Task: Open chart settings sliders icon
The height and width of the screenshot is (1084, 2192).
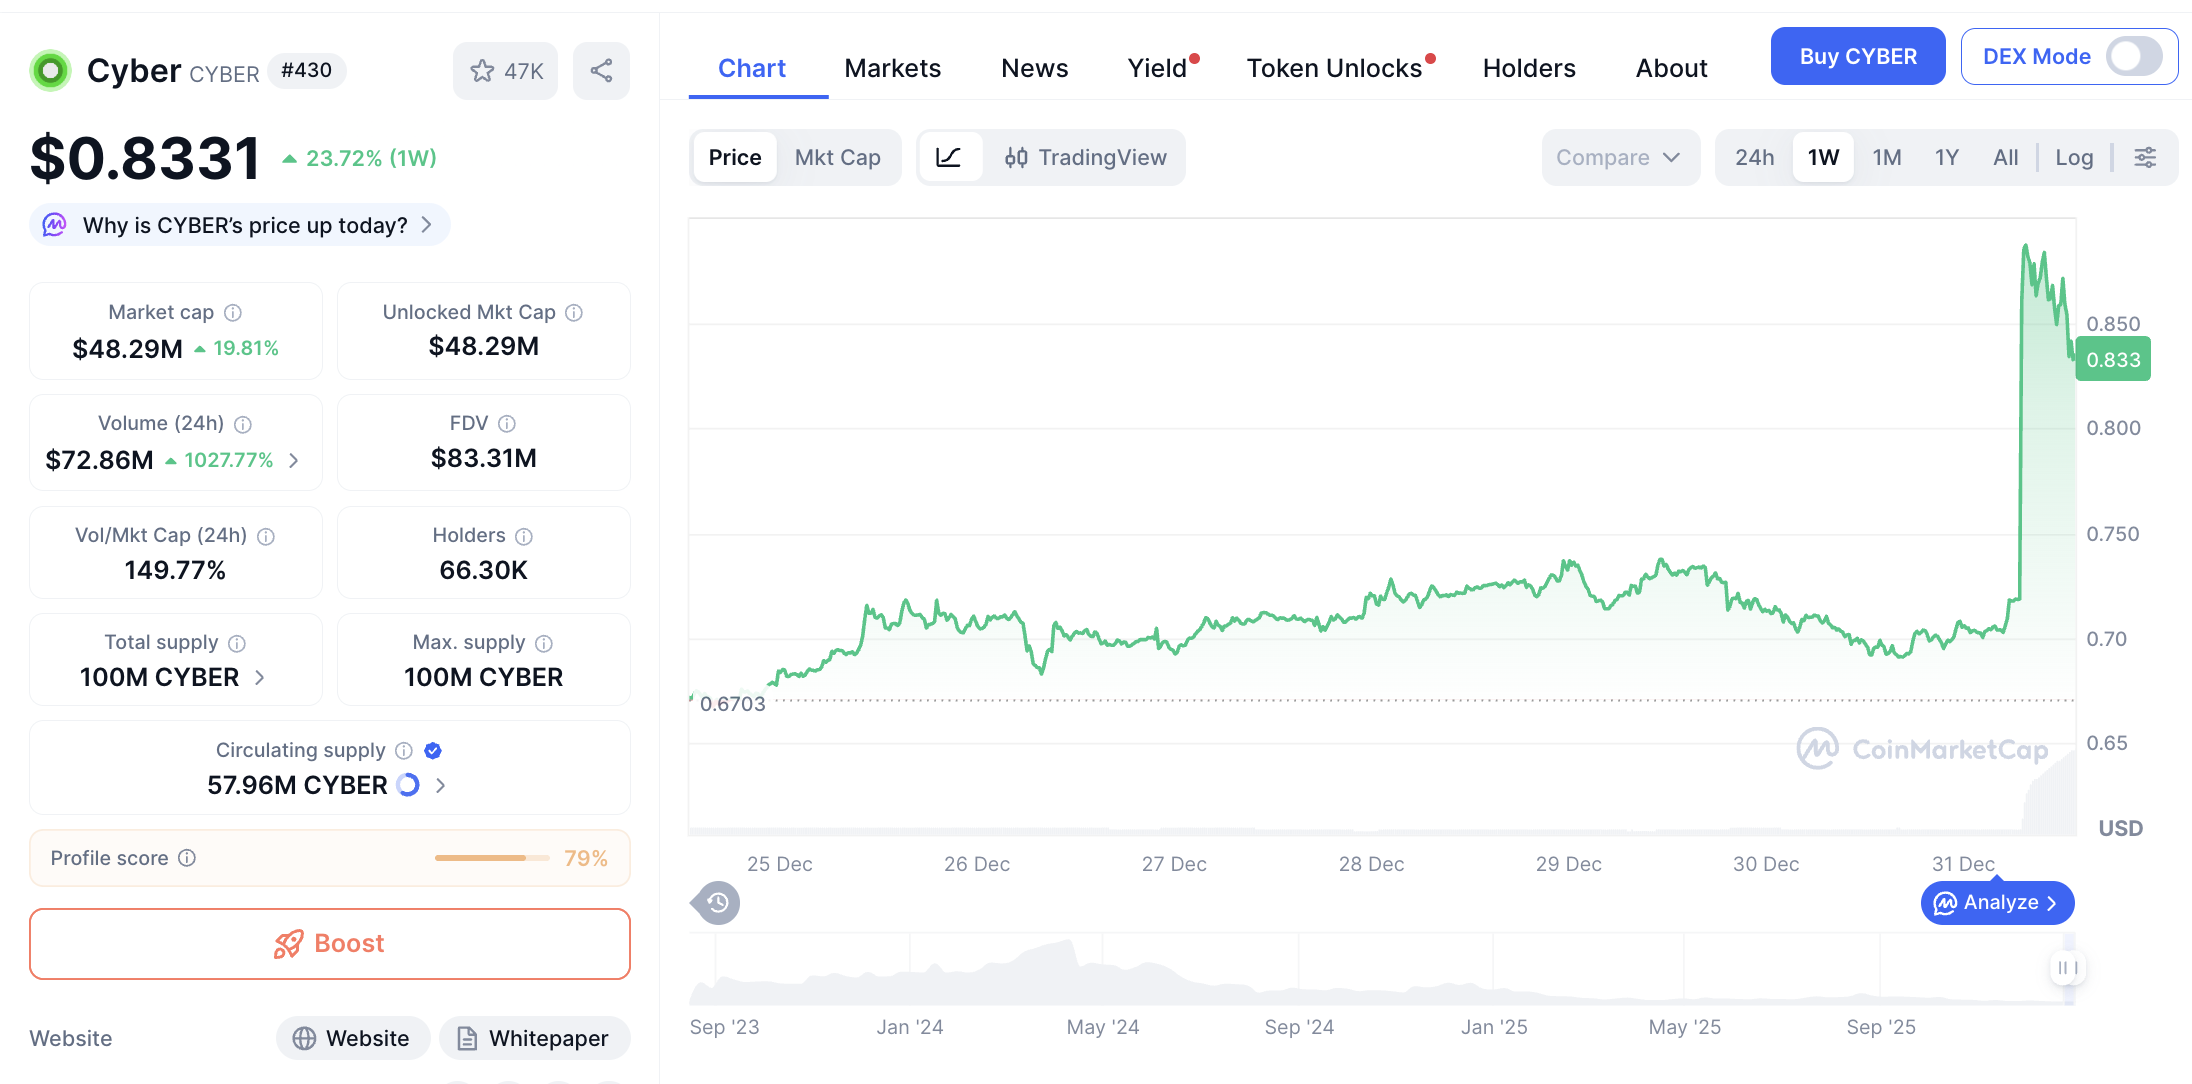Action: click(x=2145, y=157)
